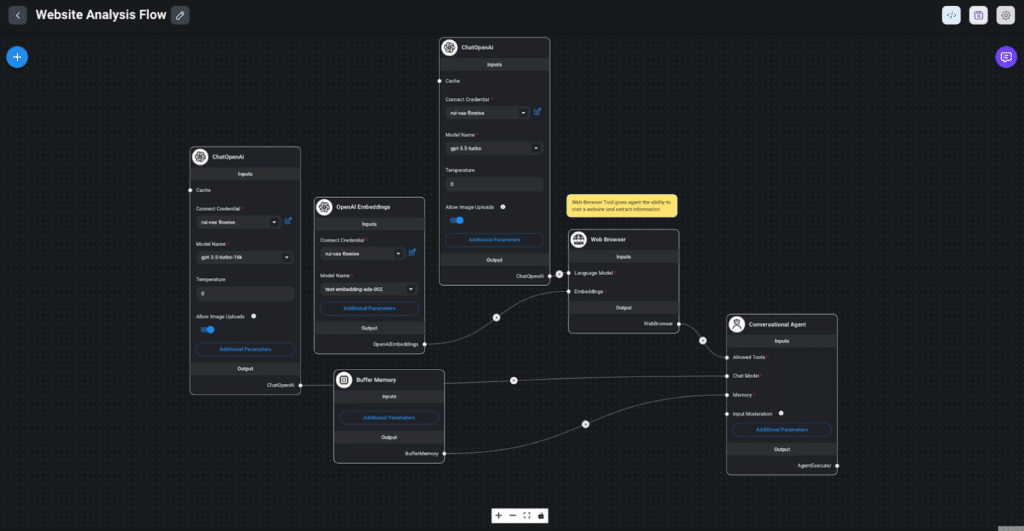Click the OpenAI Embeddings node title
1024x531 pixels.
point(363,207)
